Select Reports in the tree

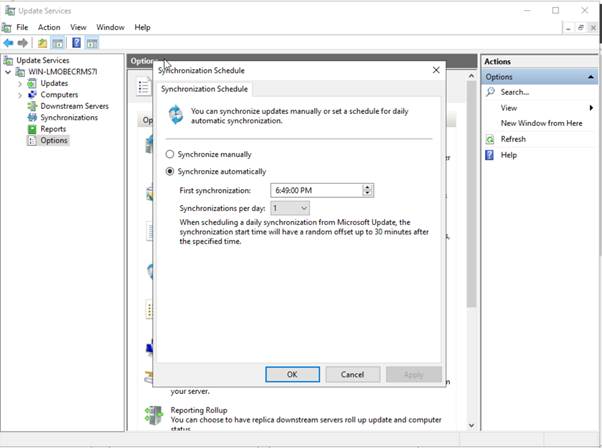[53, 129]
